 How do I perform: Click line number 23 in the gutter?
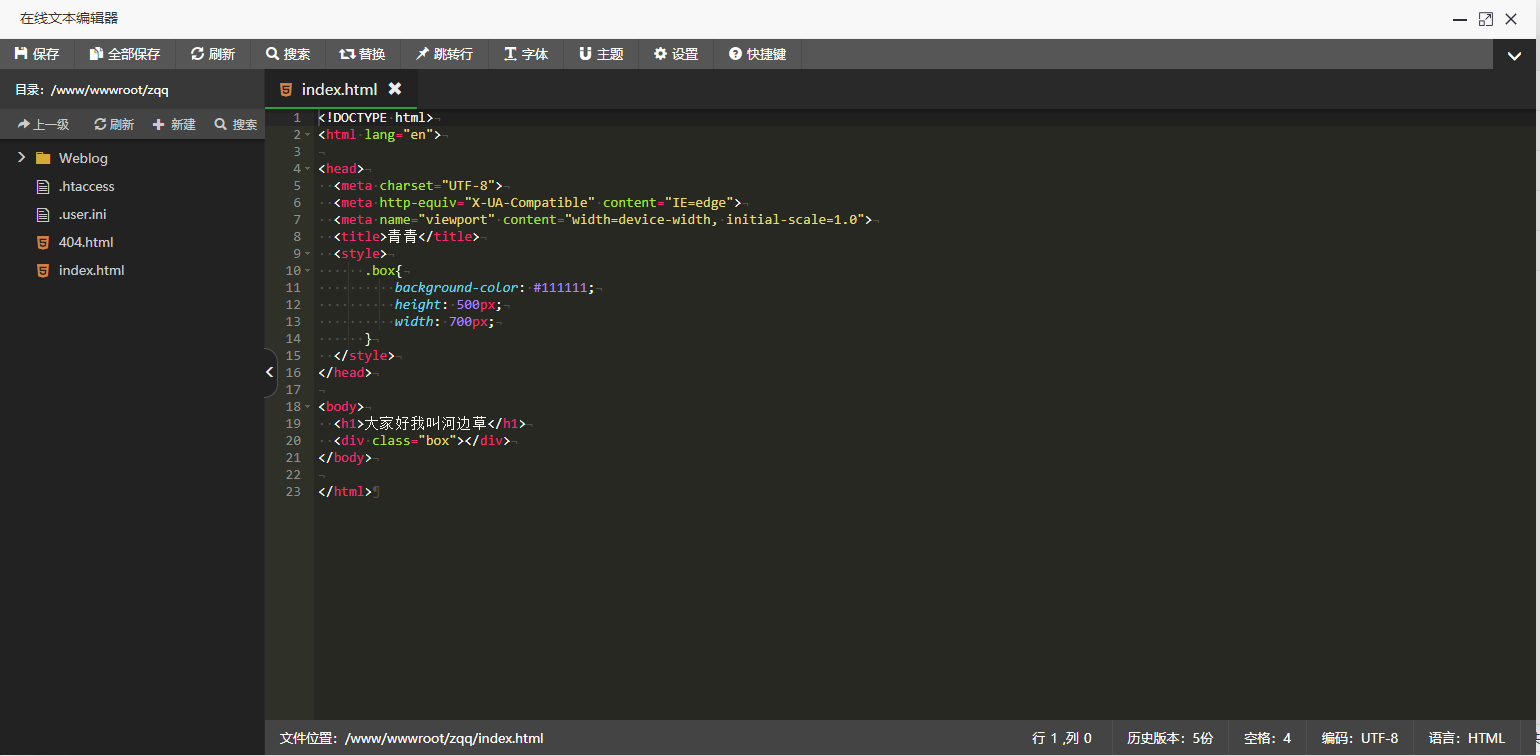pos(293,491)
